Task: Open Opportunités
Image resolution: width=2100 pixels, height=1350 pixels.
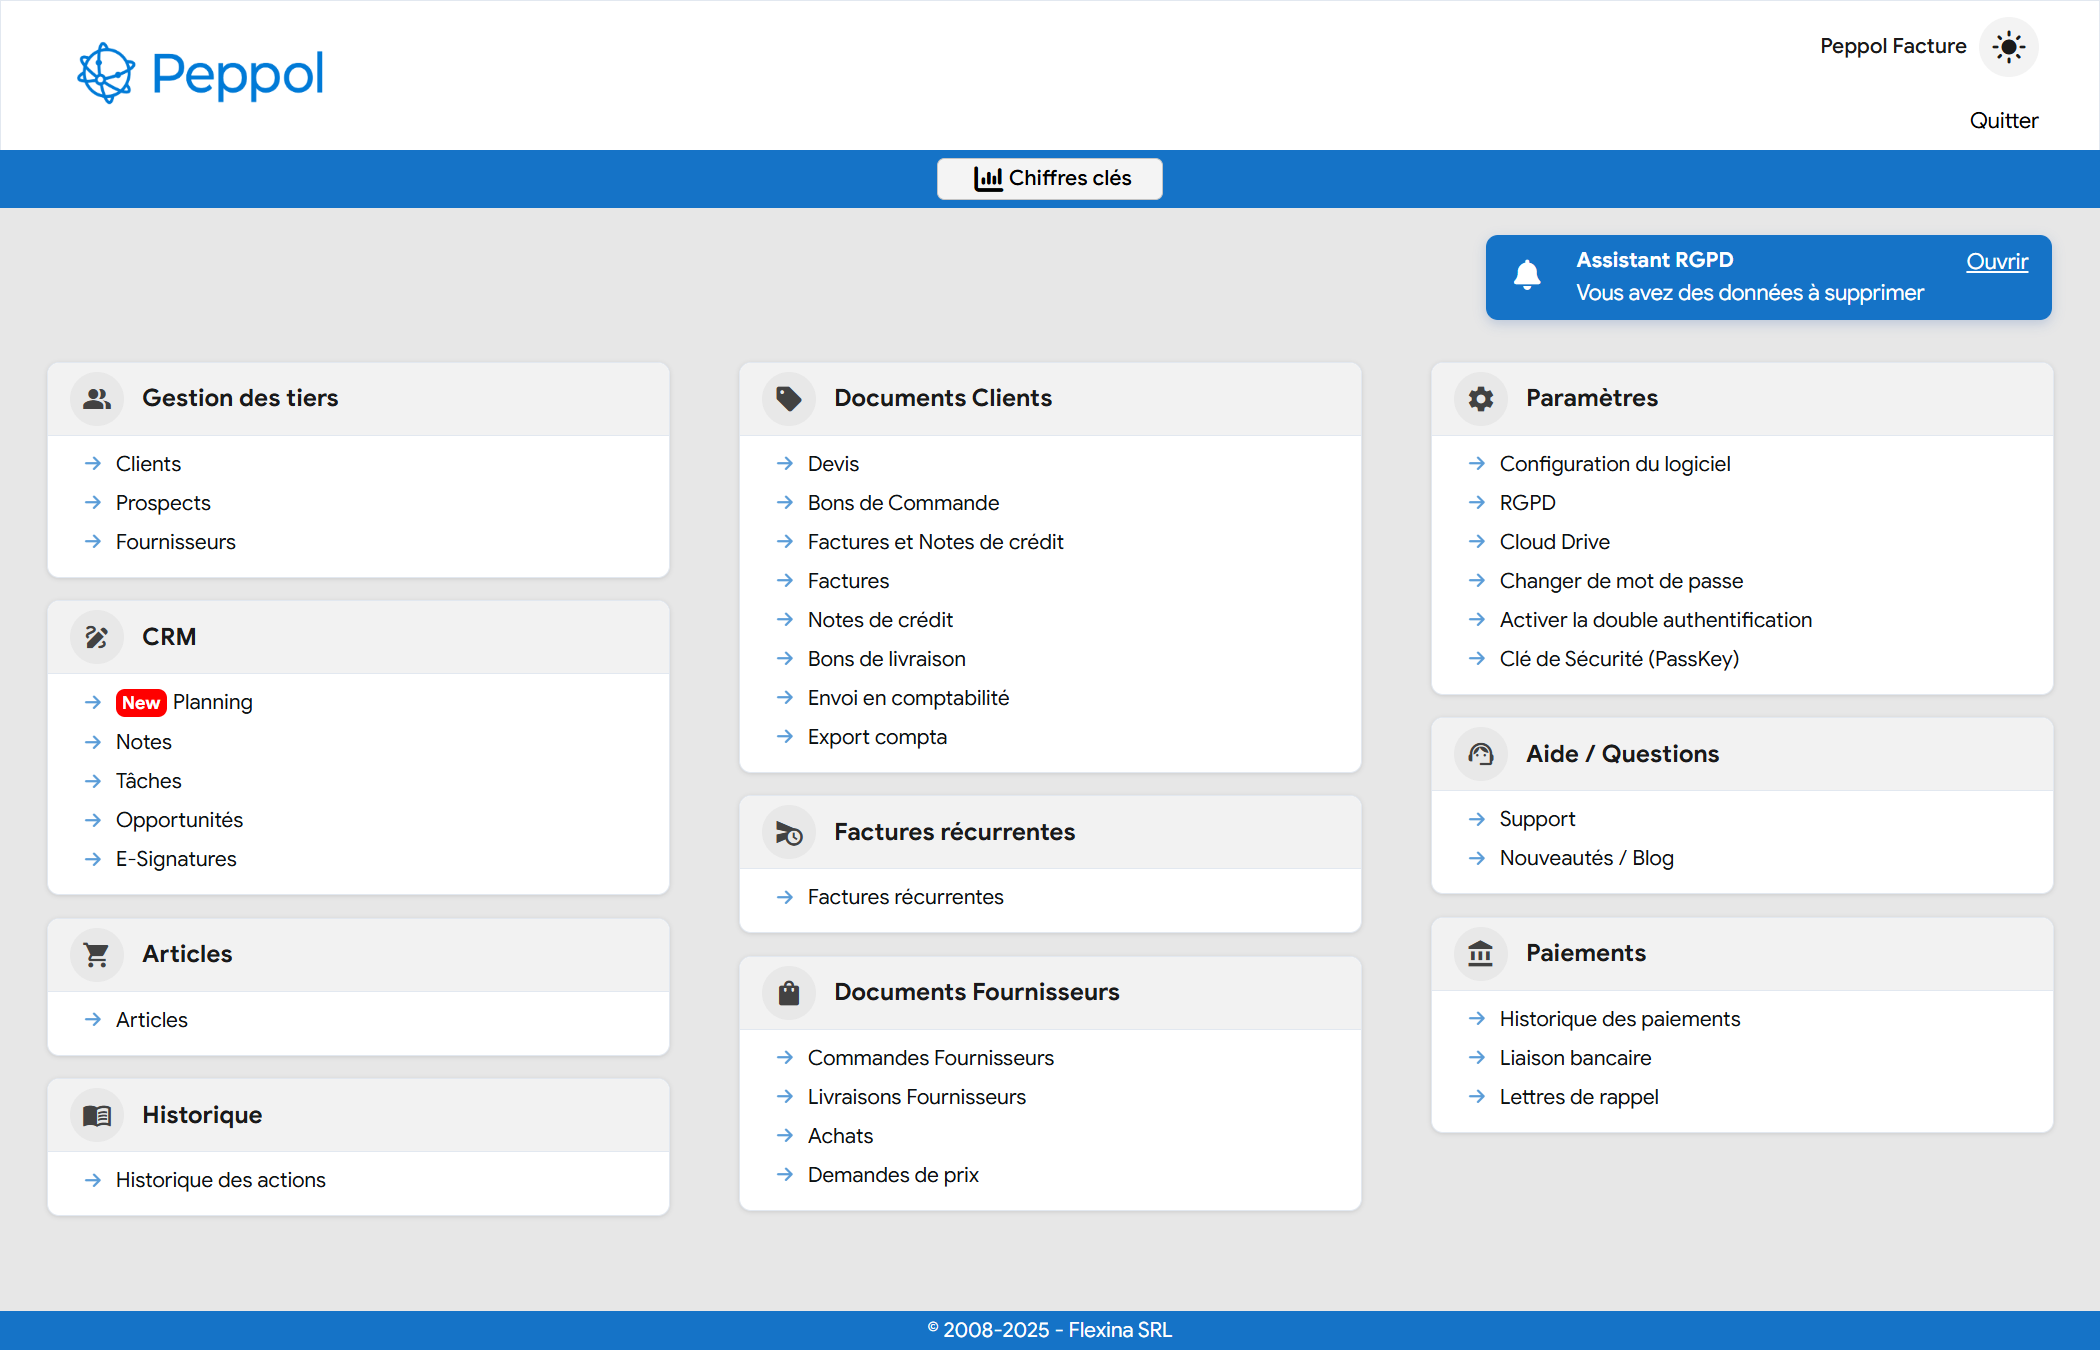Action: coord(180,820)
